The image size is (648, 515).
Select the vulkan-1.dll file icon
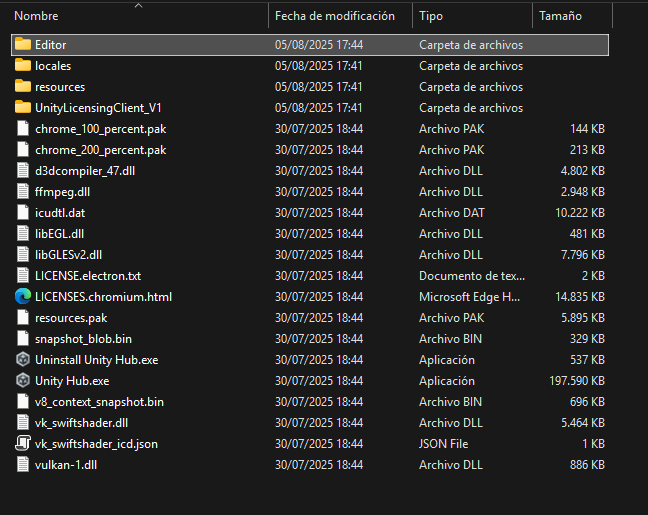coord(23,465)
